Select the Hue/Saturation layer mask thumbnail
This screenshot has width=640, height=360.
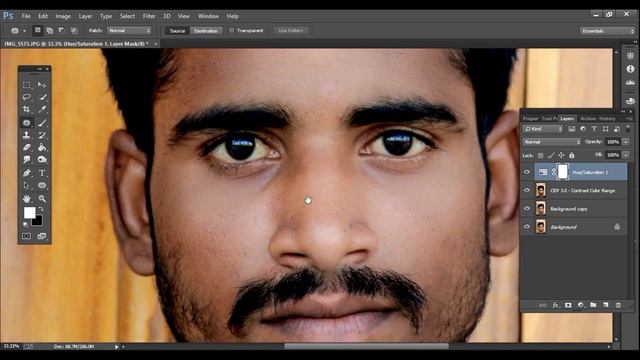[x=562, y=172]
